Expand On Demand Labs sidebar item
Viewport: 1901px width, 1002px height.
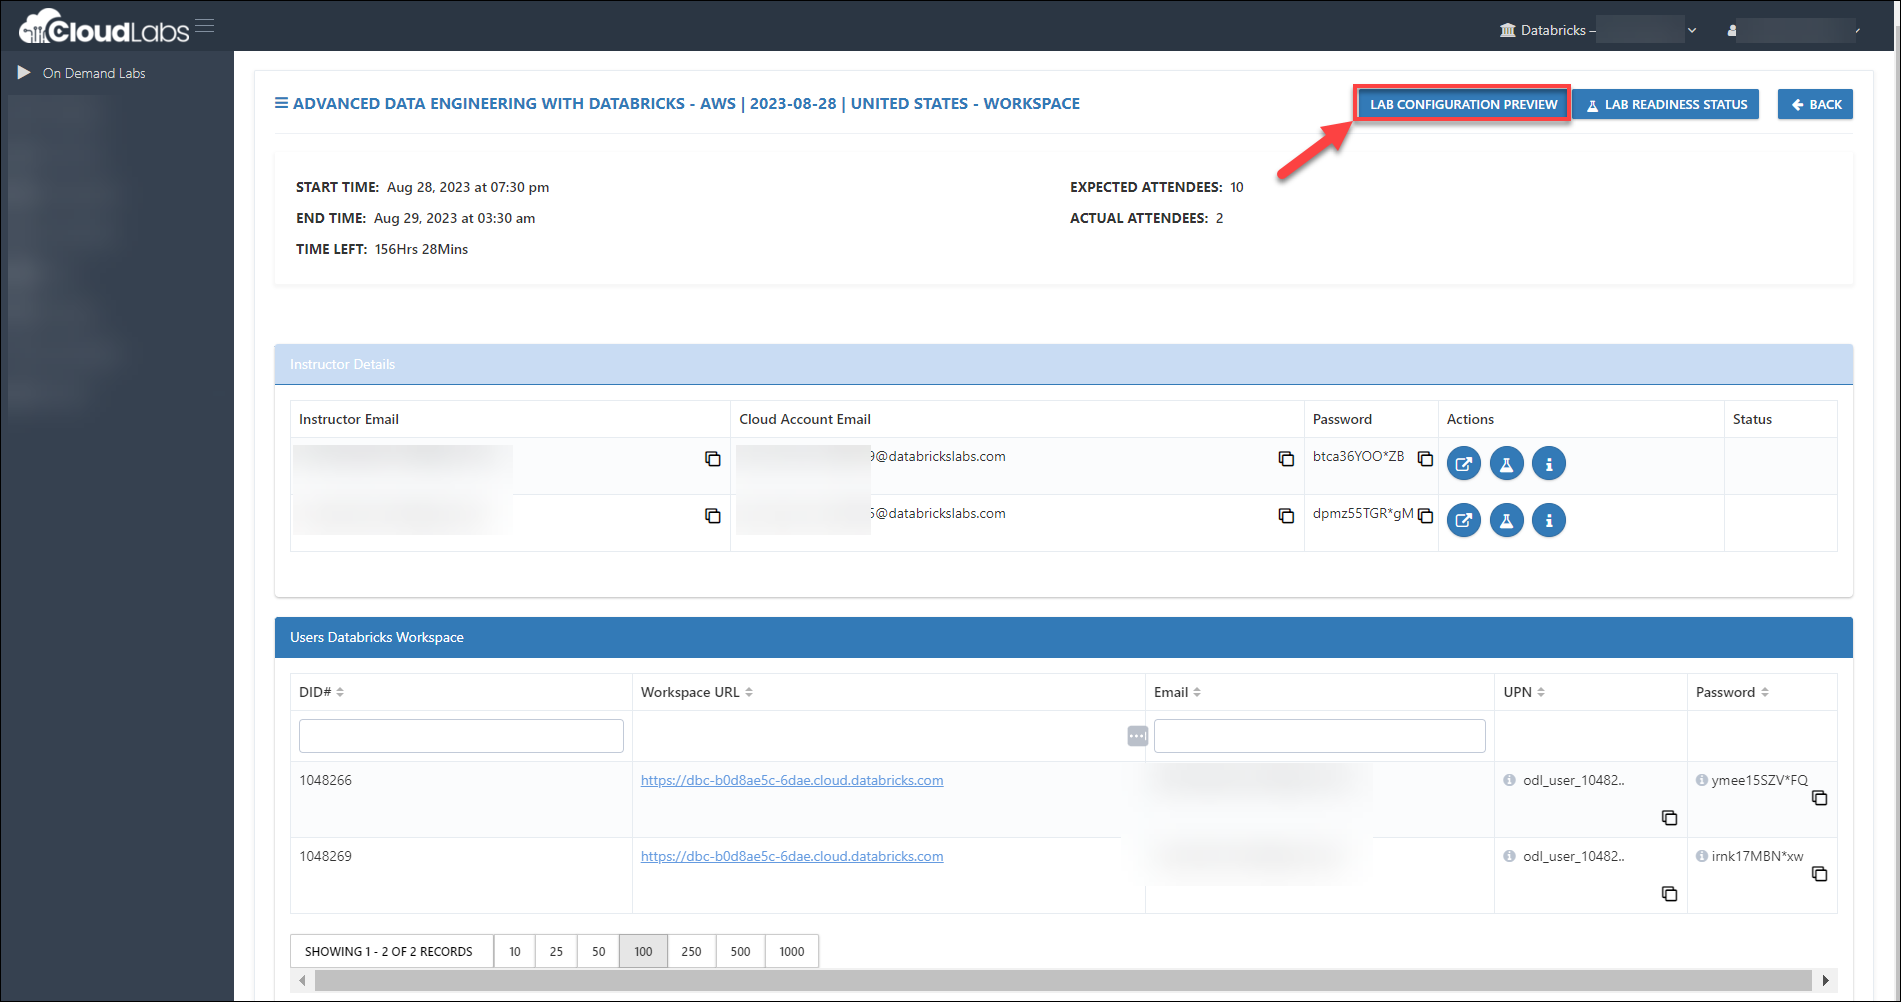82,73
